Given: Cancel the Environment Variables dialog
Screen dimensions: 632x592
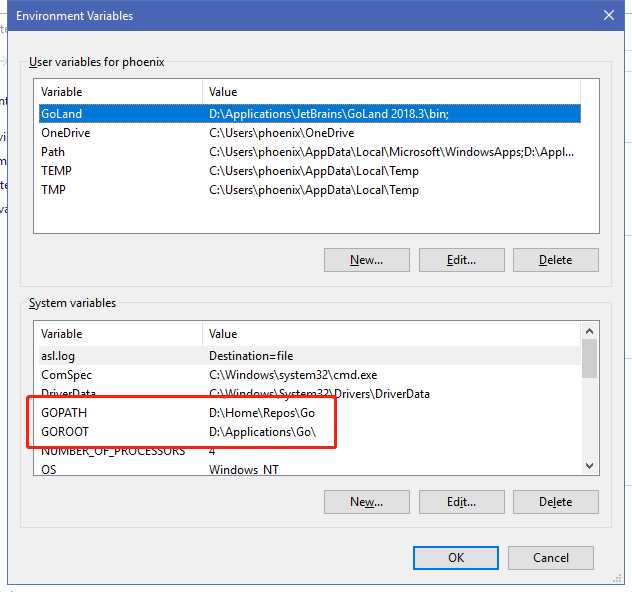Looking at the screenshot, I should [551, 557].
